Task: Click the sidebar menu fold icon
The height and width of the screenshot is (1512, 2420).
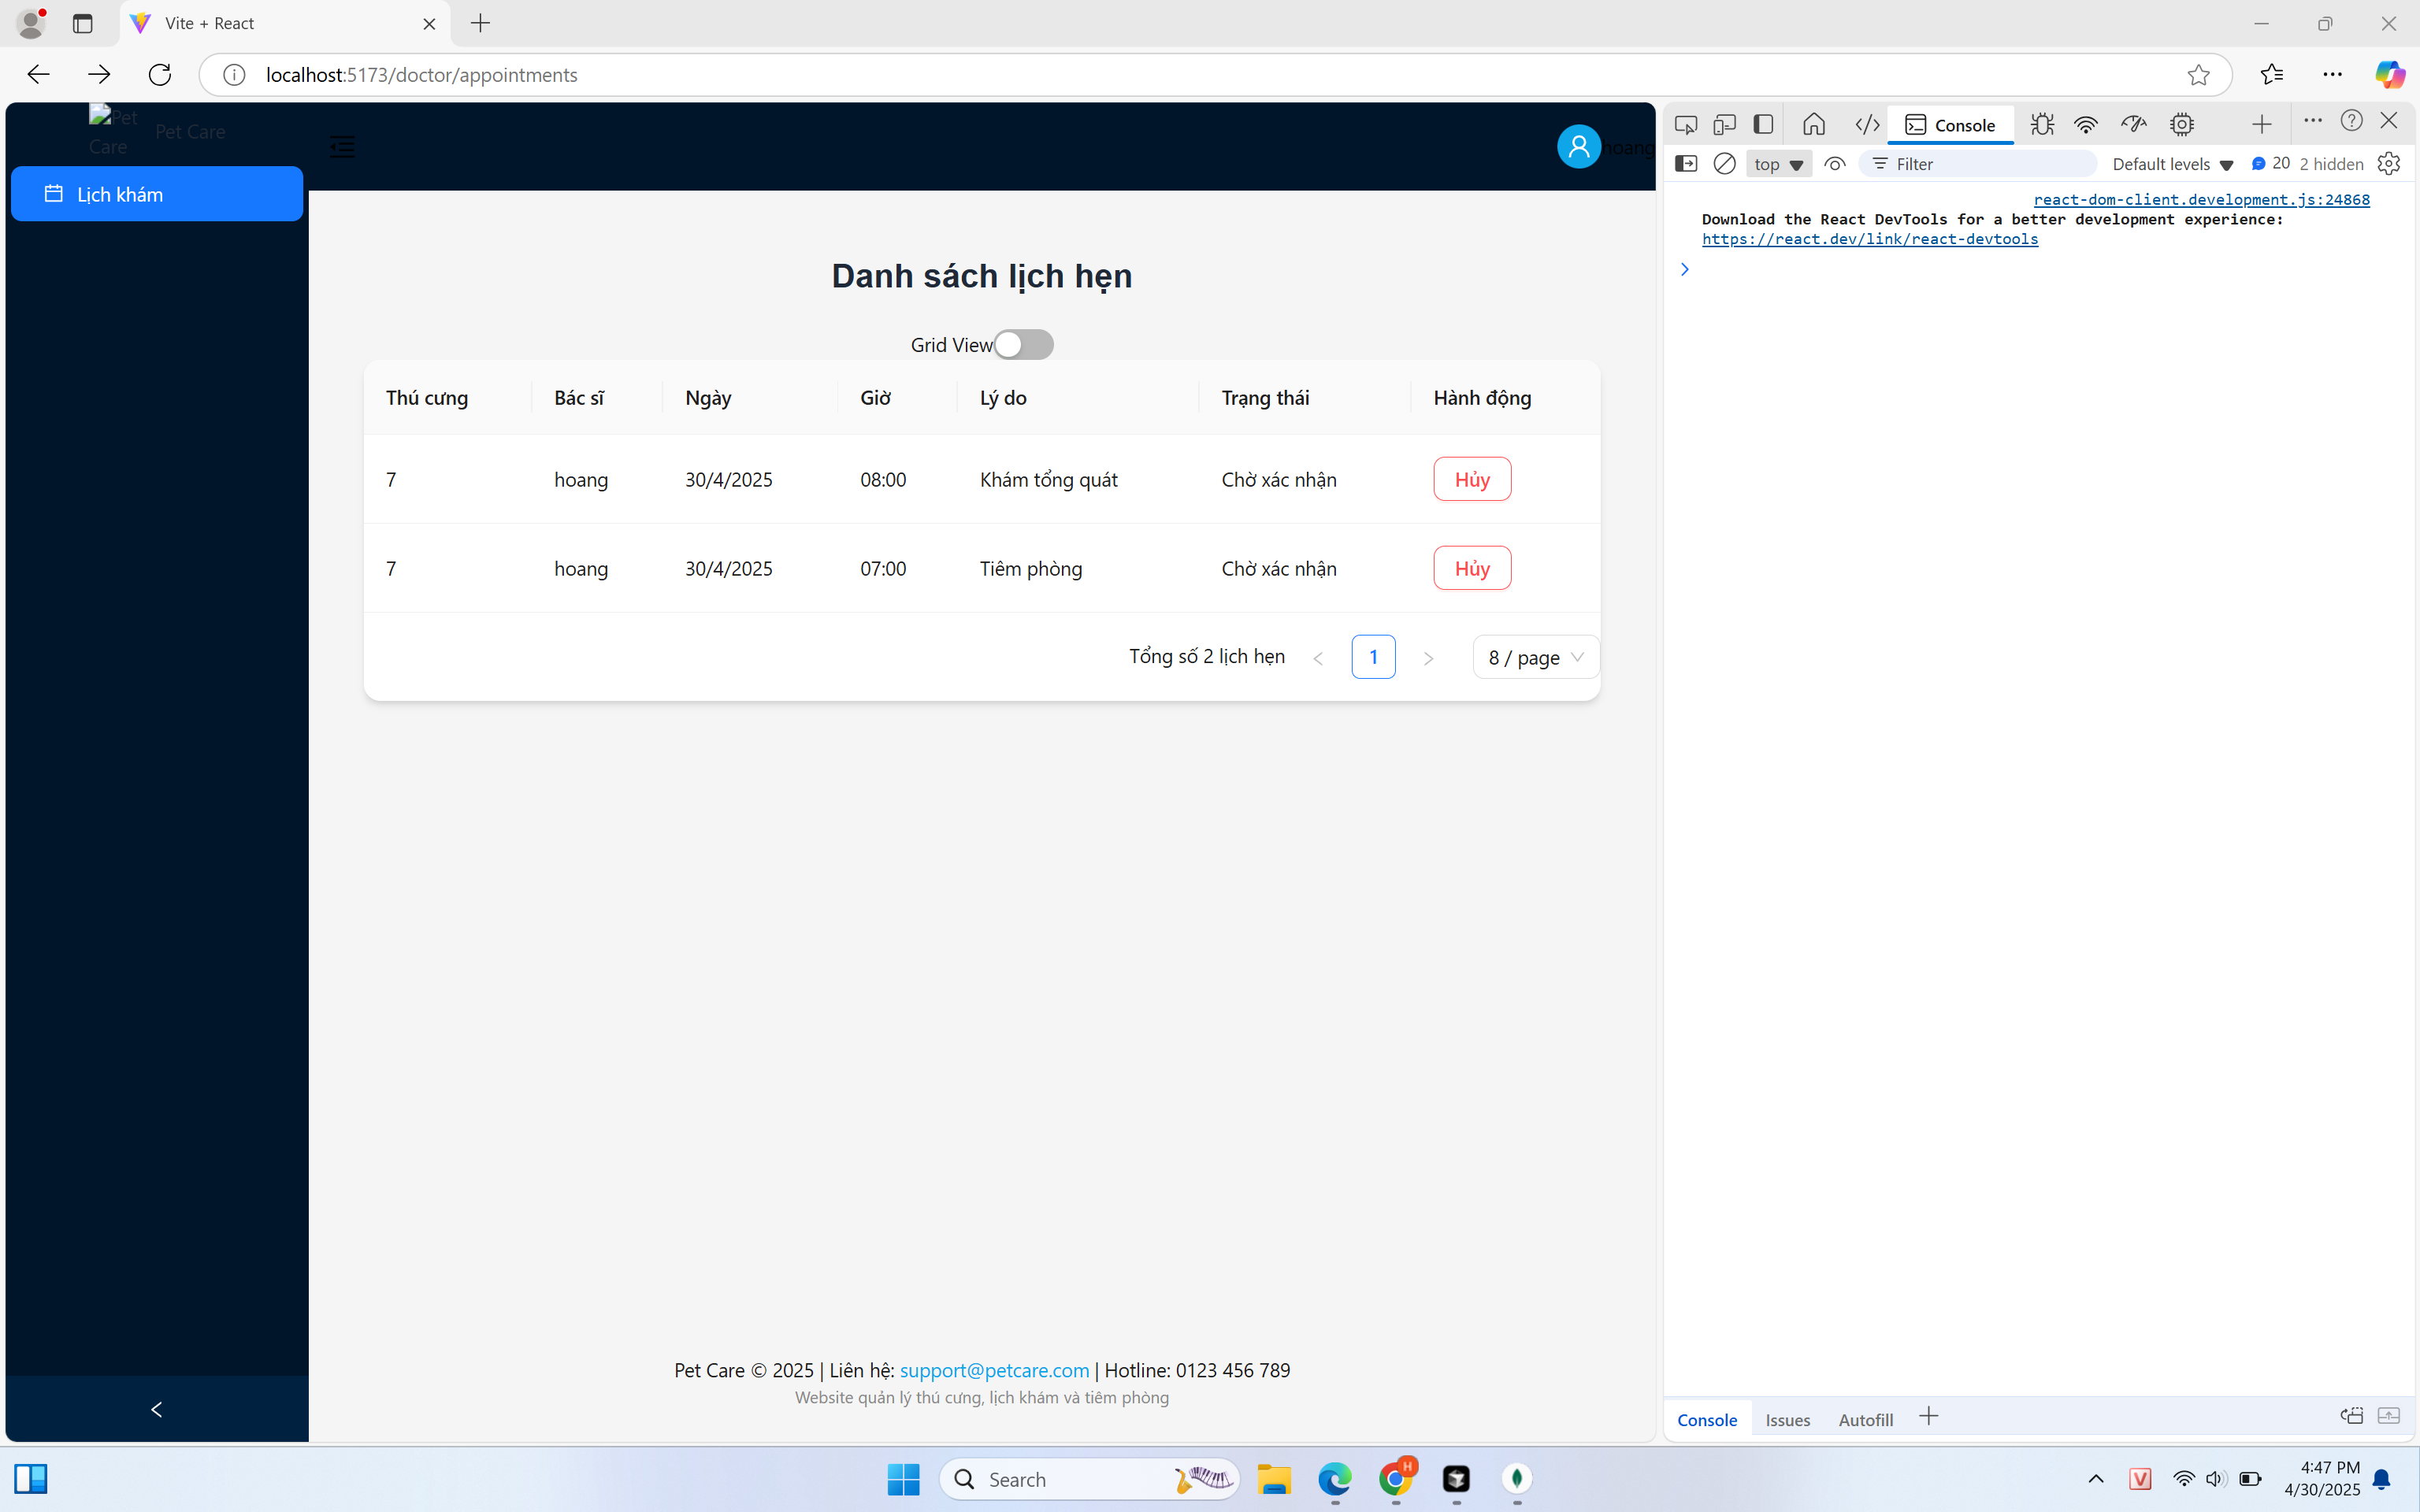Action: tap(342, 147)
